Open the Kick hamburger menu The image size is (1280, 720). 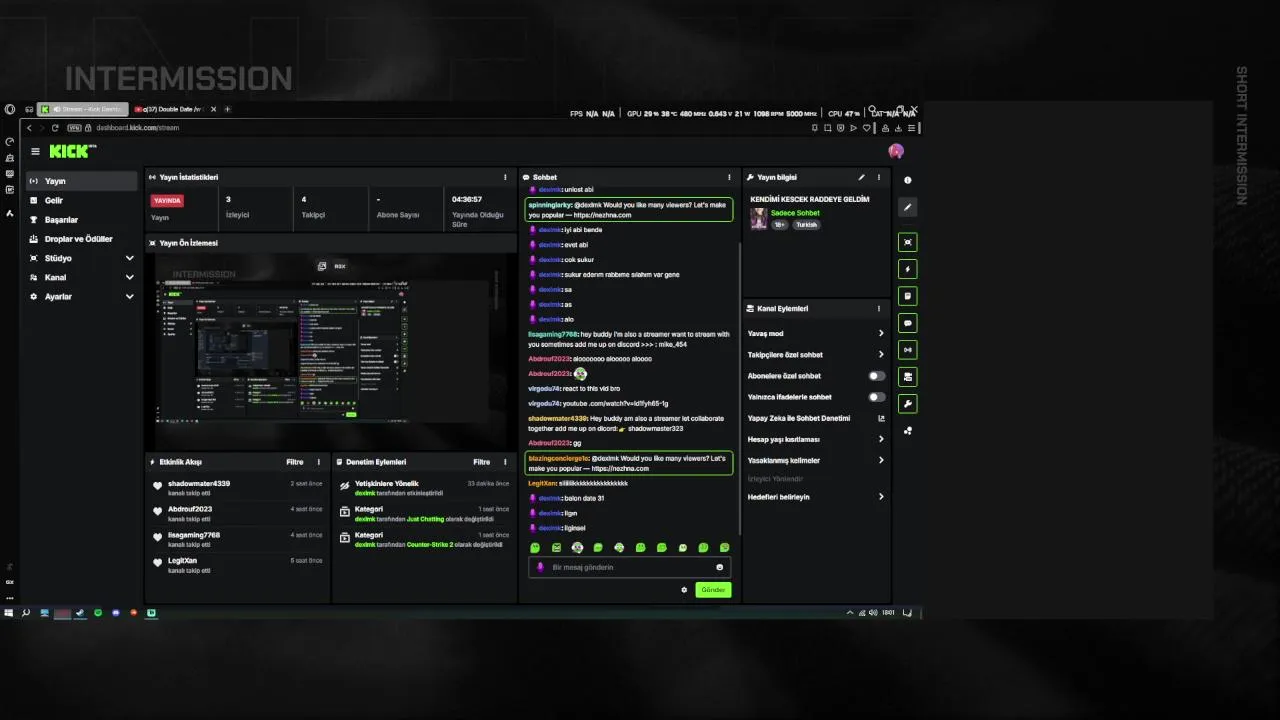35,152
